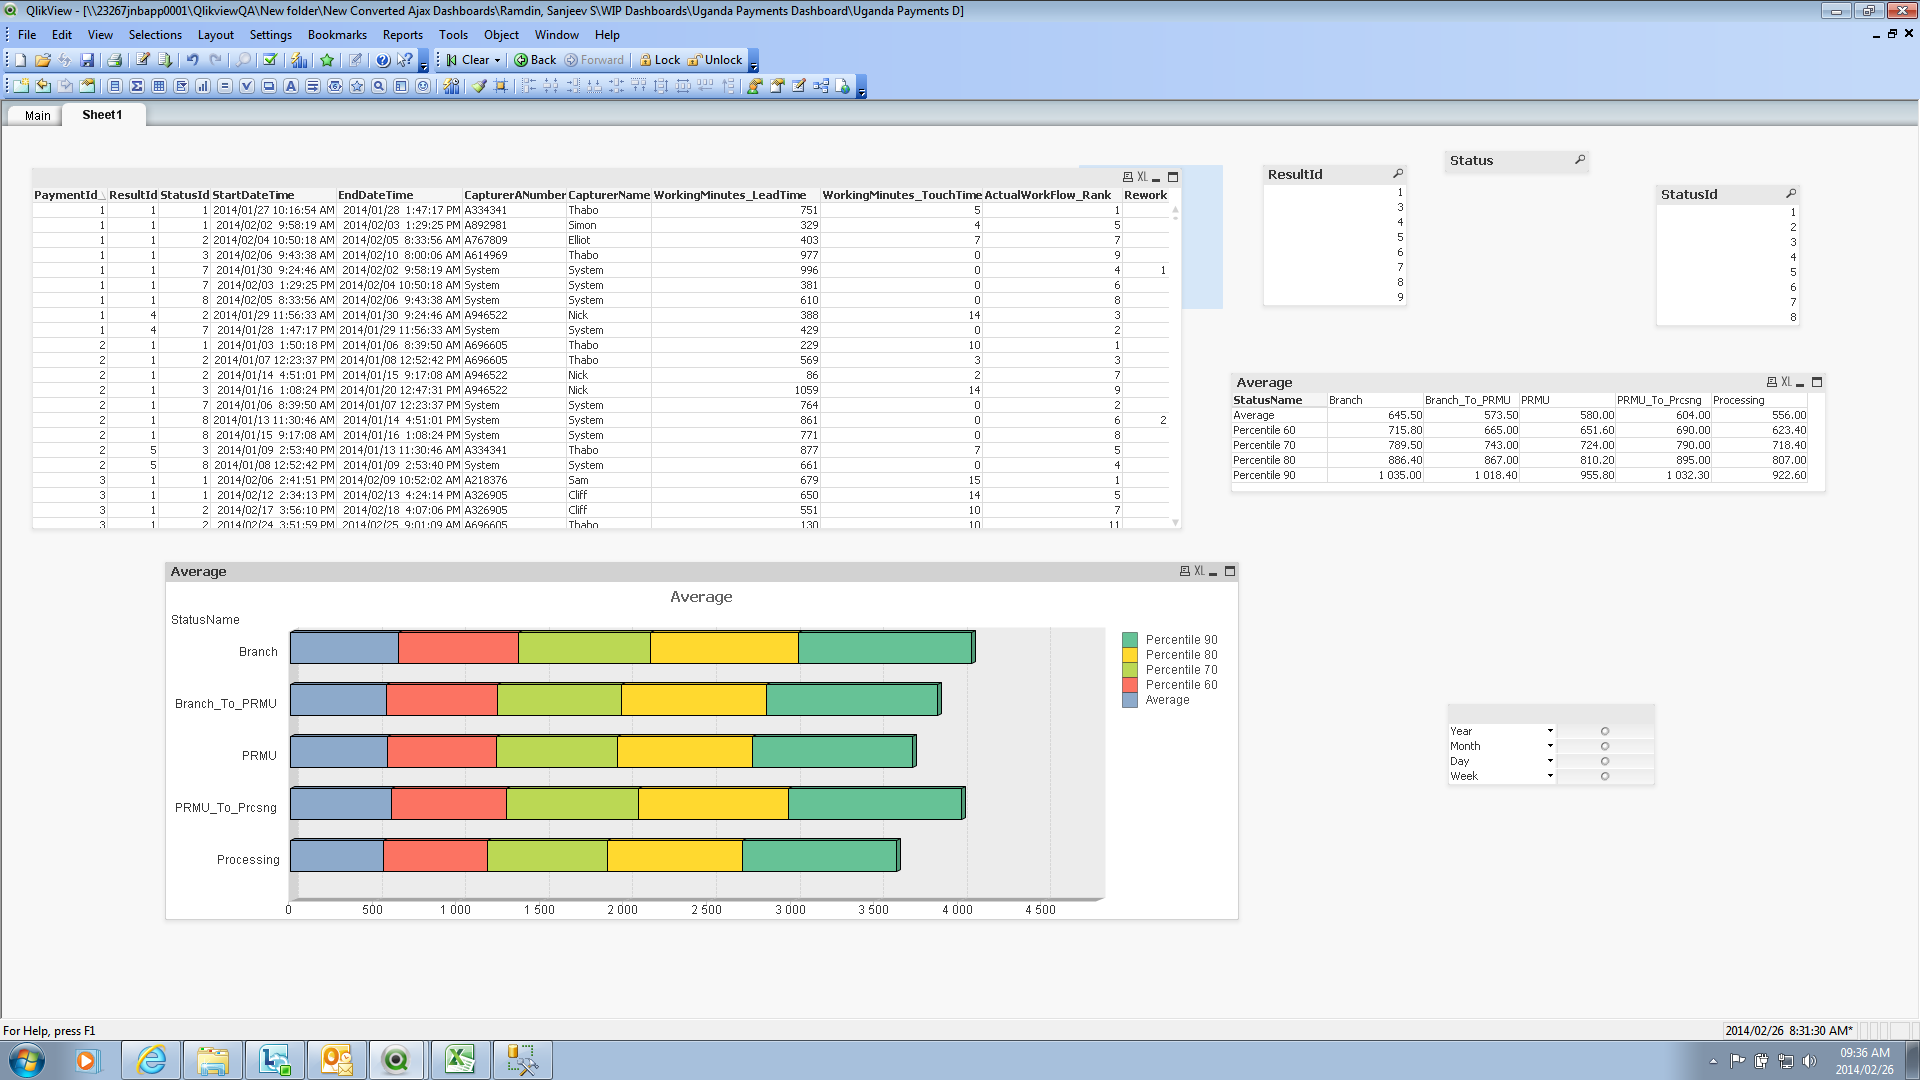
Task: Click the green star Add Bookmark icon
Action: point(327,60)
